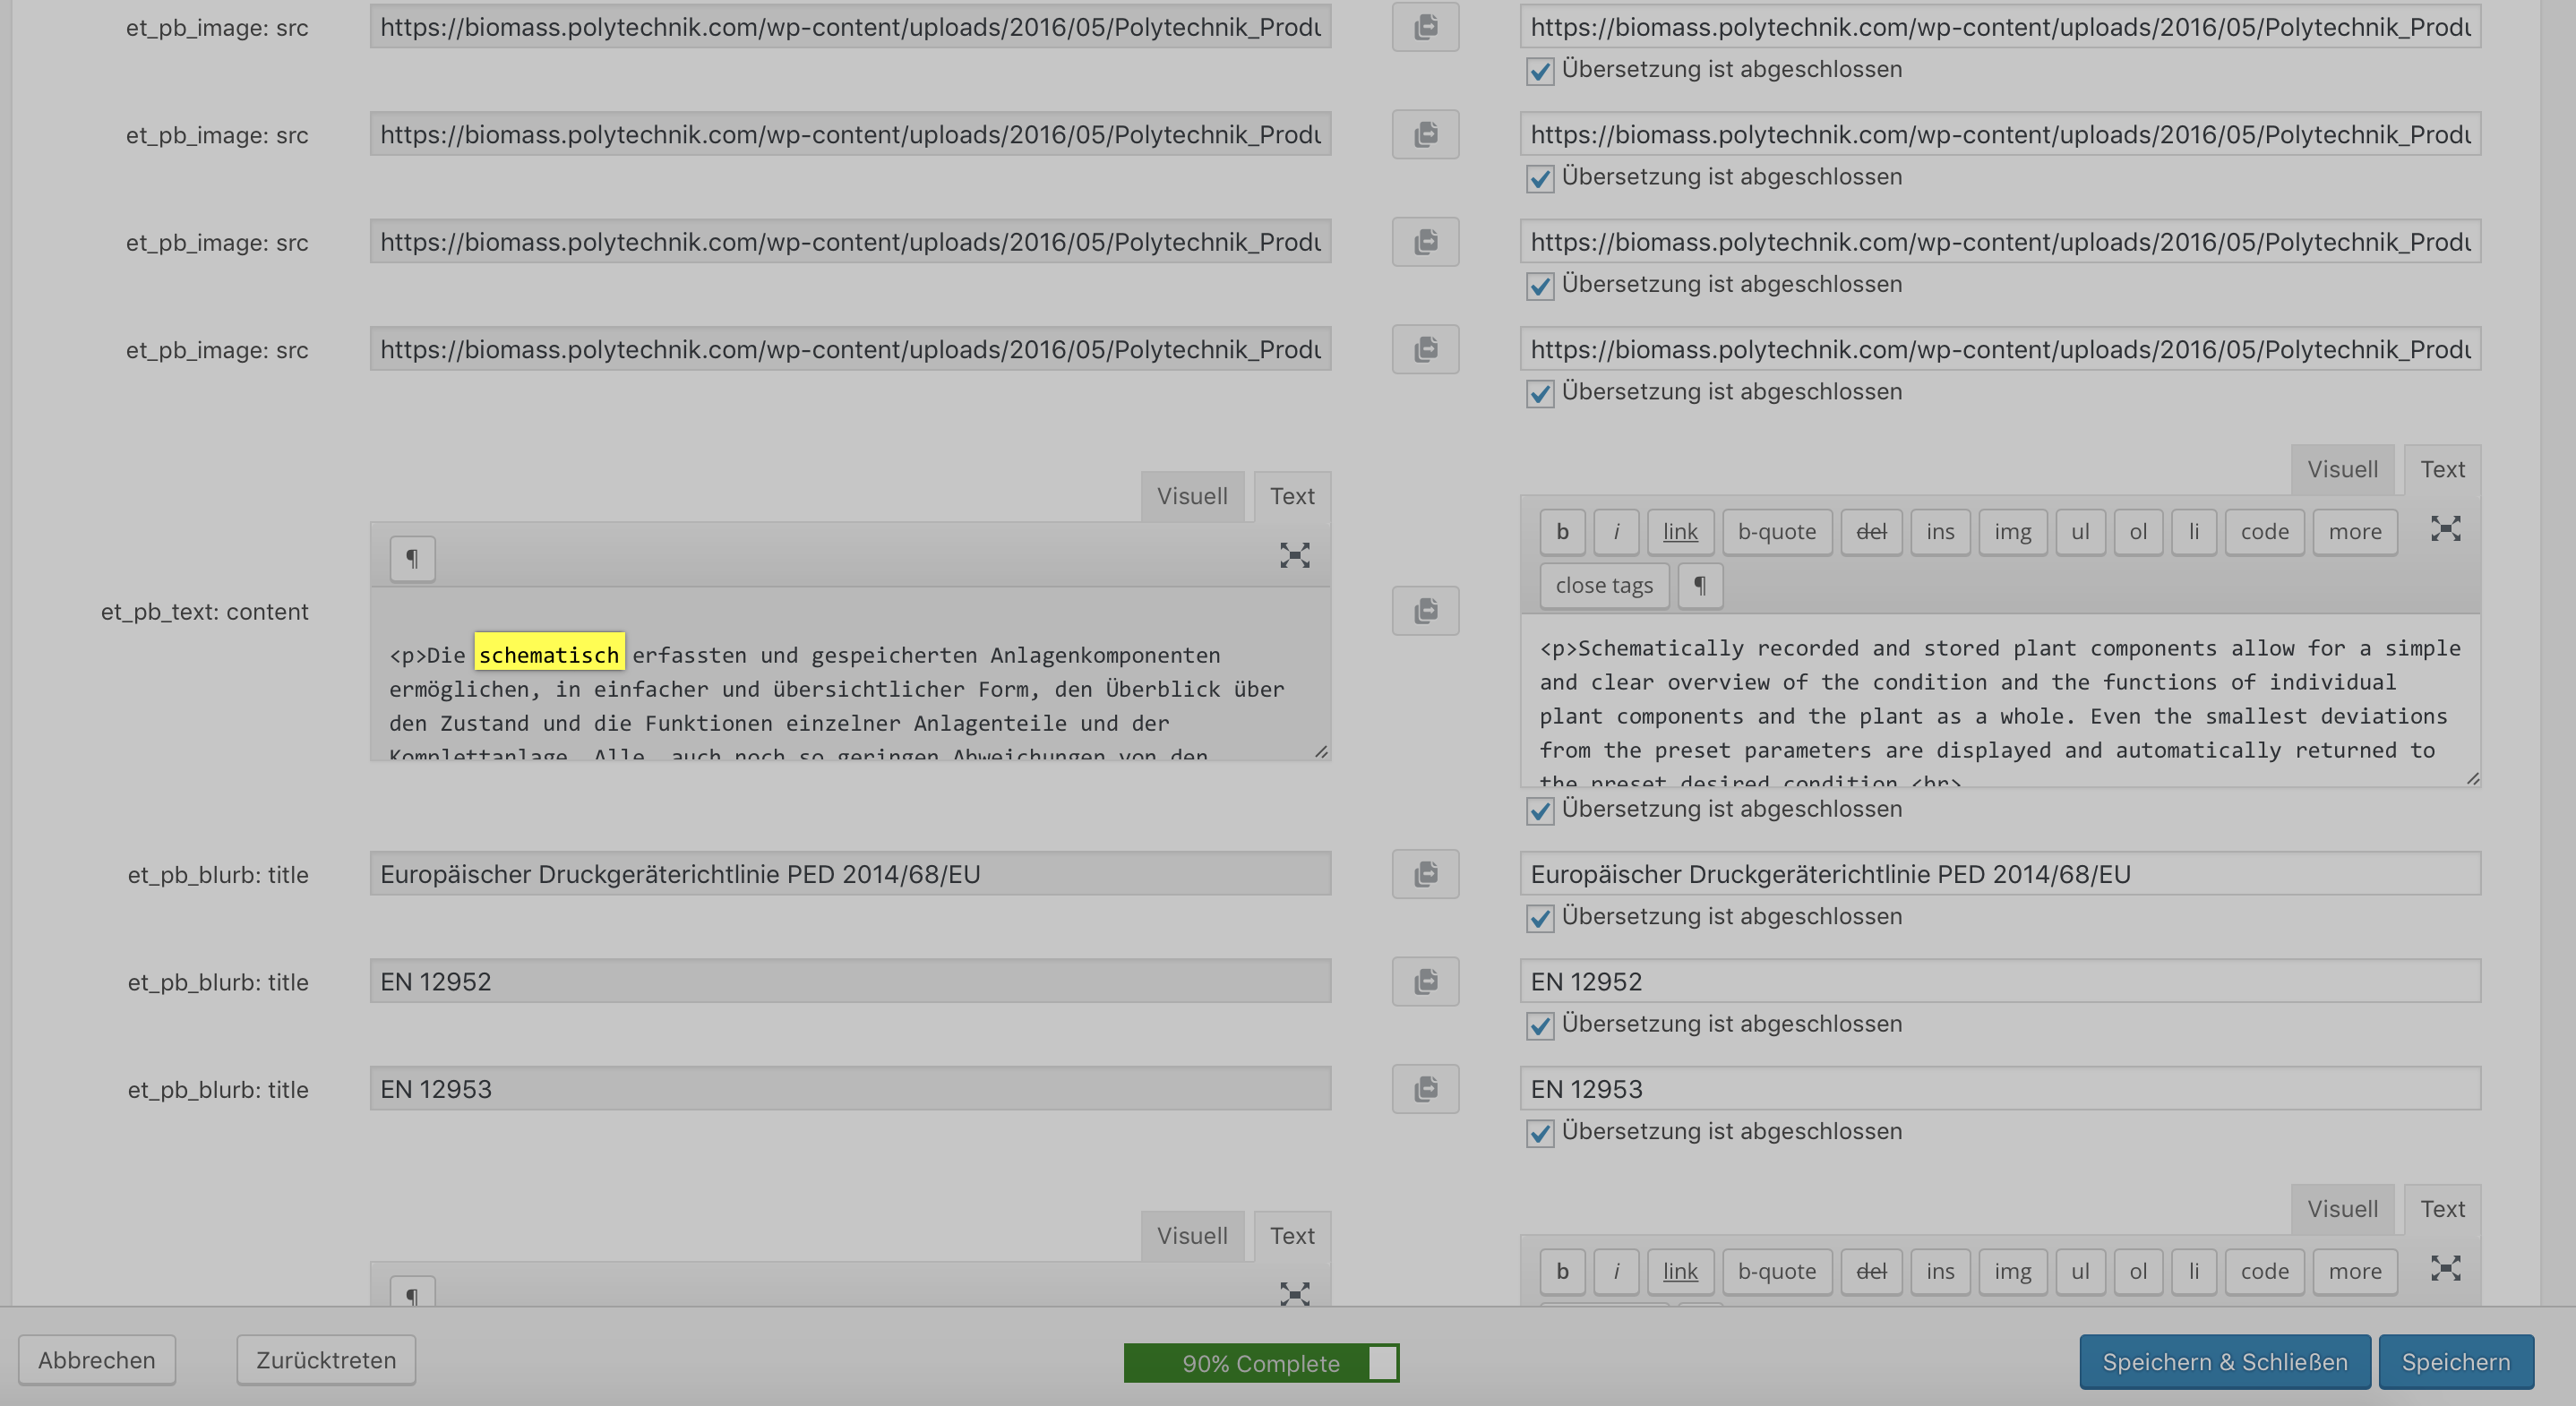Click Speichern button

[2456, 1362]
